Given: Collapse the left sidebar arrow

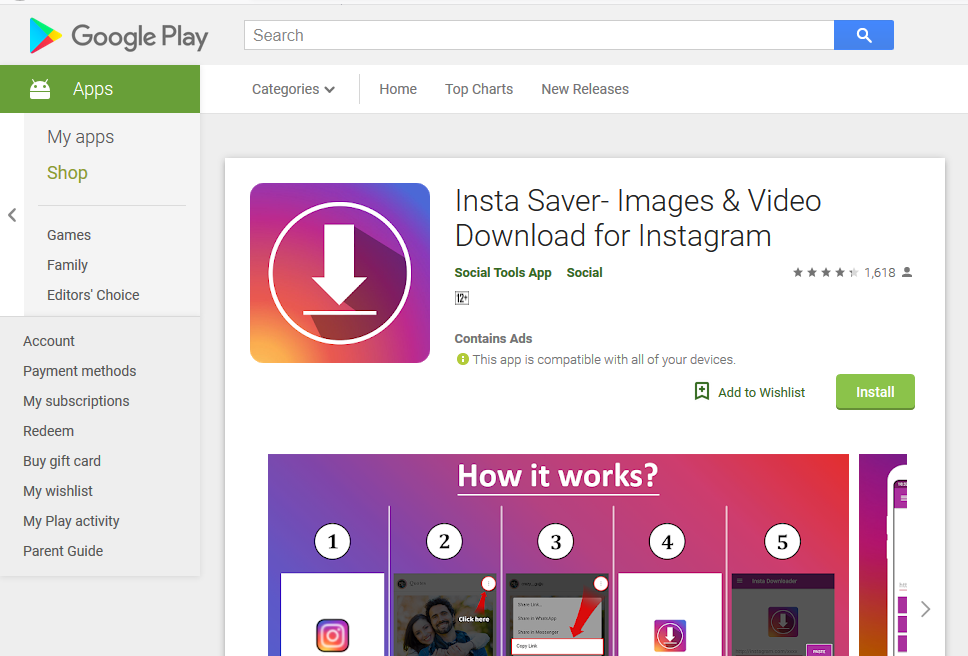Looking at the screenshot, I should (x=12, y=215).
